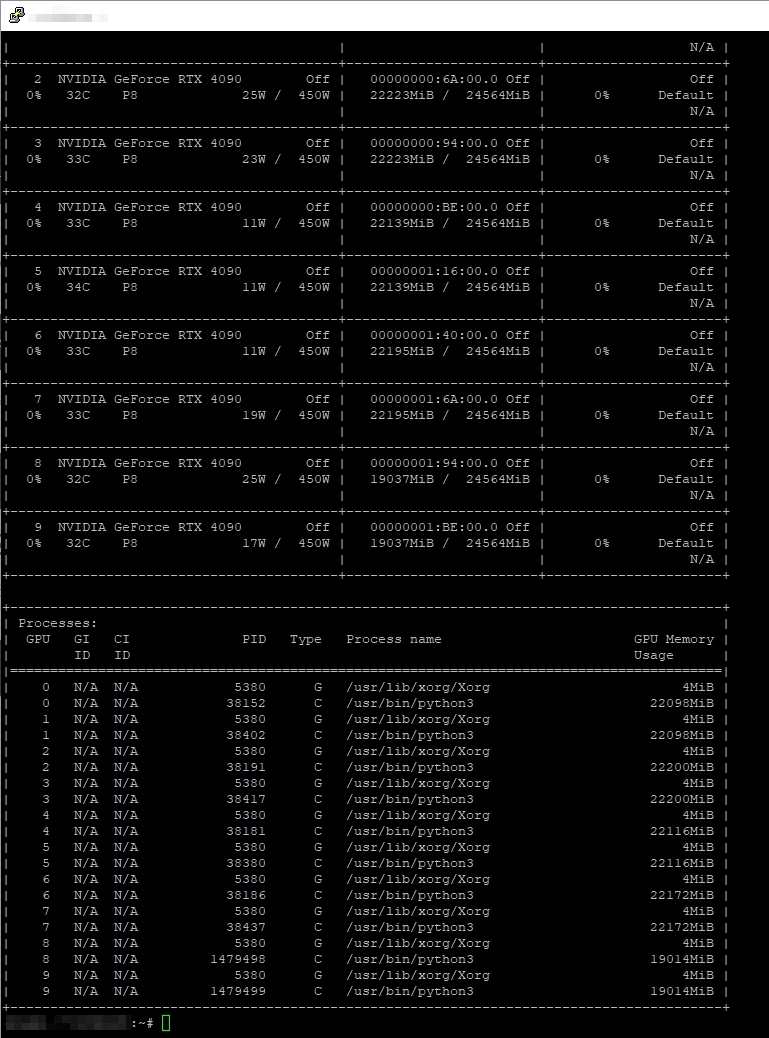Click the Process name column header
The height and width of the screenshot is (1038, 769).
pyautogui.click(x=394, y=639)
